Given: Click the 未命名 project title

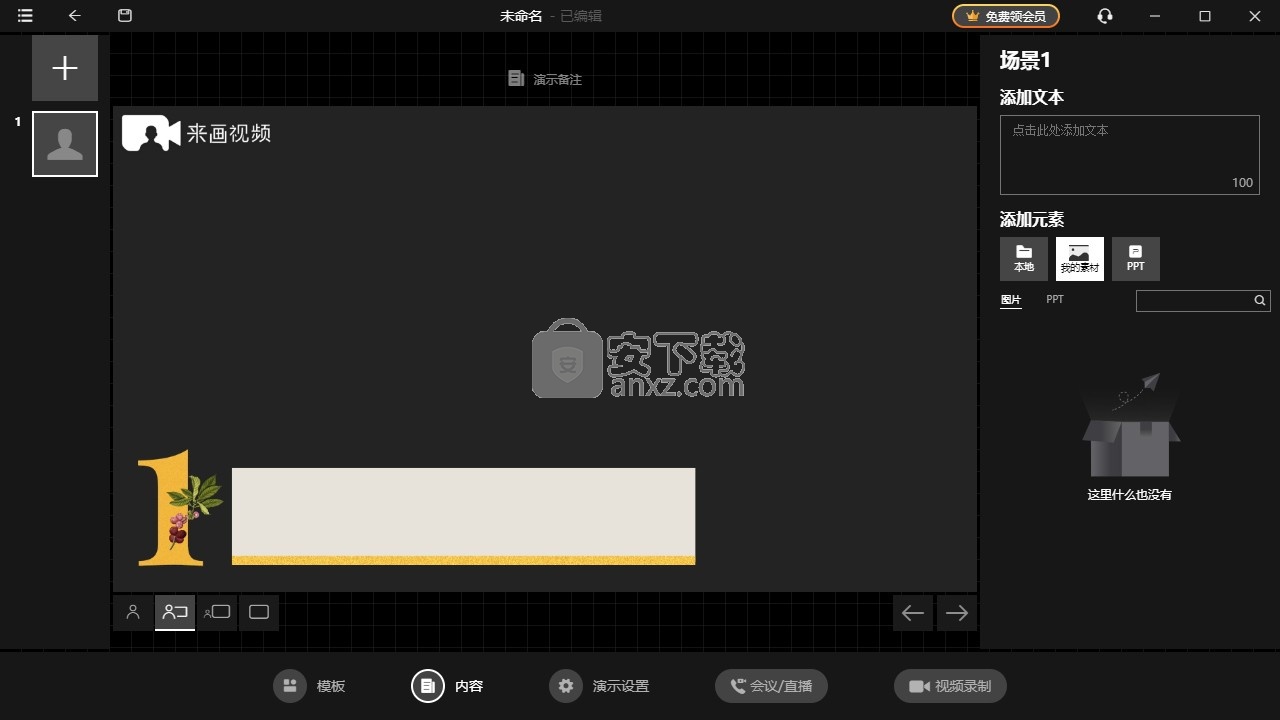Looking at the screenshot, I should coord(521,16).
